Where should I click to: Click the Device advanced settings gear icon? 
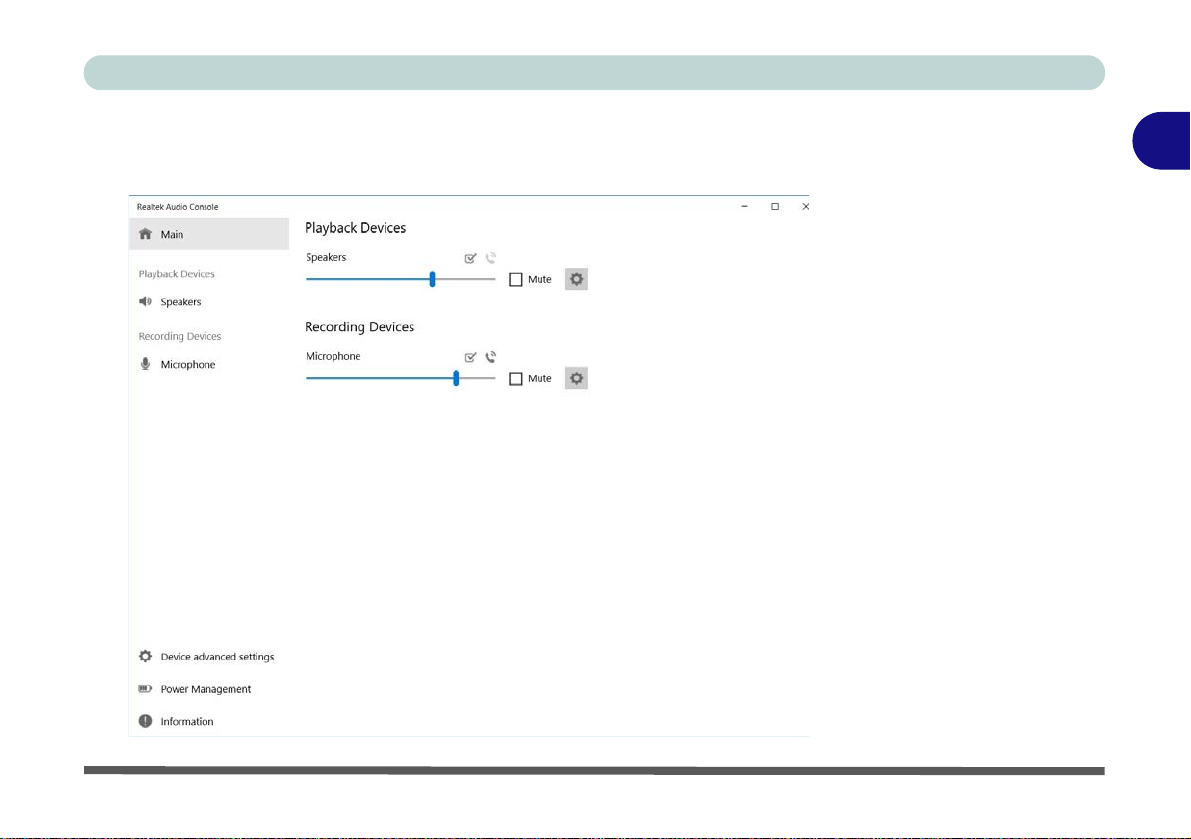[145, 656]
